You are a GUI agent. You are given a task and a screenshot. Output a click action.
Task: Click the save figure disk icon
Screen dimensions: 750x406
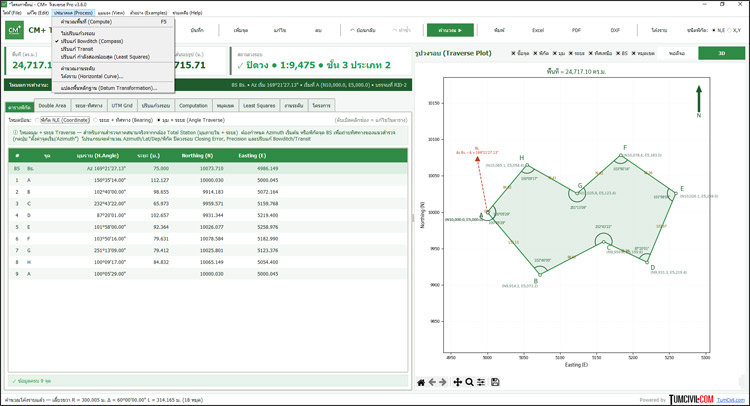click(495, 382)
